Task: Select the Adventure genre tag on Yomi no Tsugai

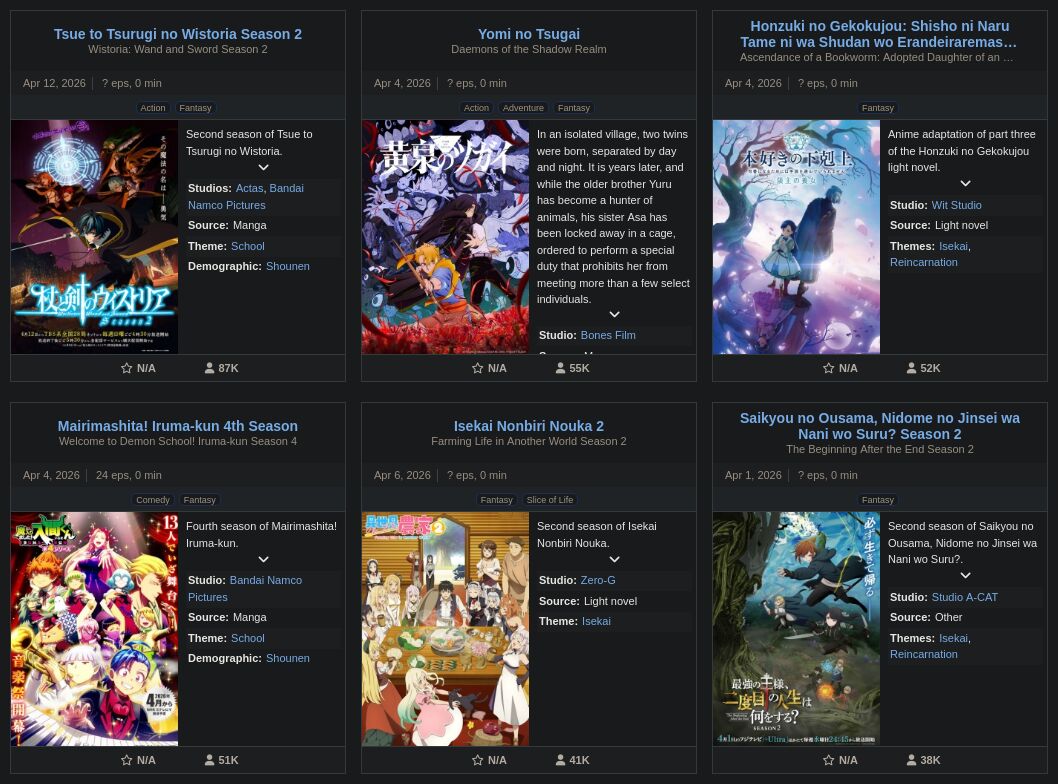Action: click(x=523, y=108)
